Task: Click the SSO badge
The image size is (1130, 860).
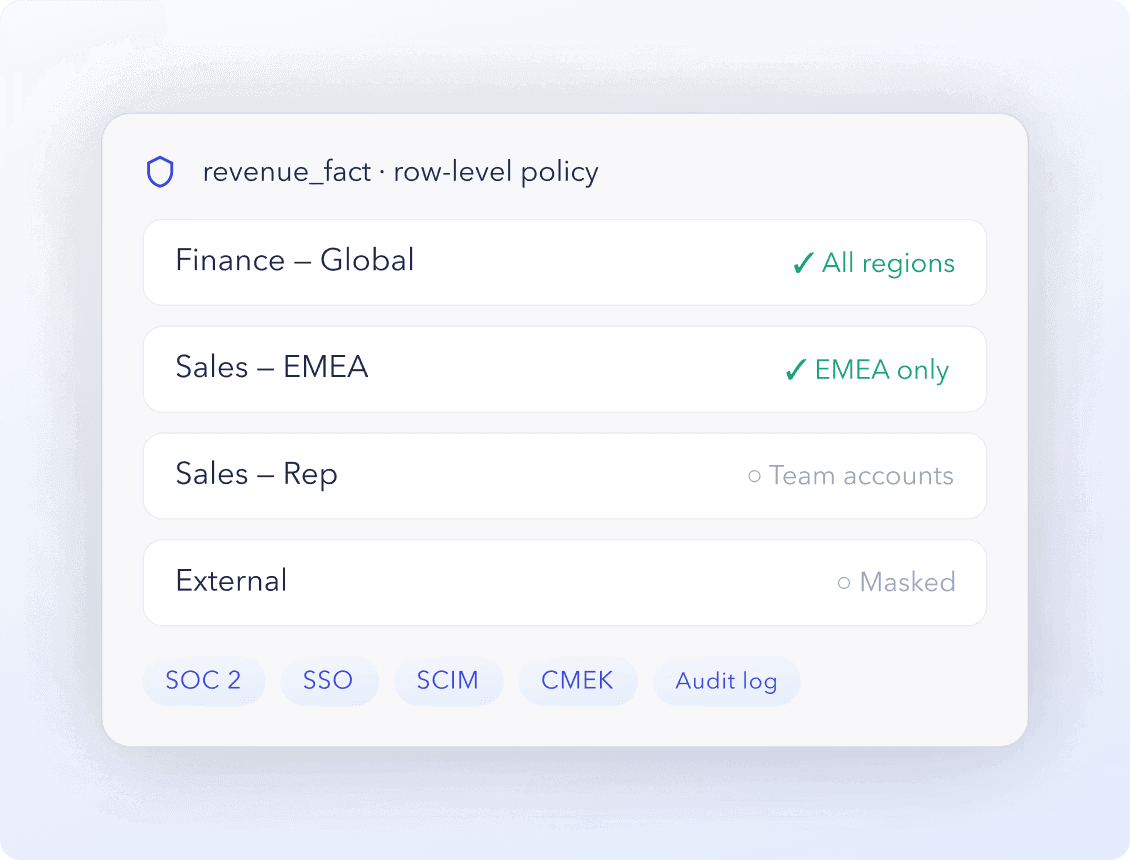Action: pos(329,681)
